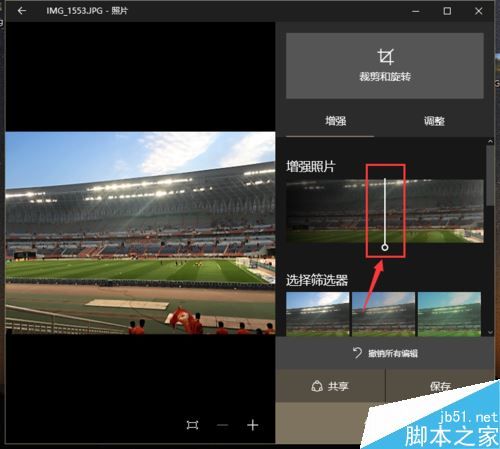The width and height of the screenshot is (500, 449).
Task: Switch to the 调整 tab
Action: [x=434, y=121]
